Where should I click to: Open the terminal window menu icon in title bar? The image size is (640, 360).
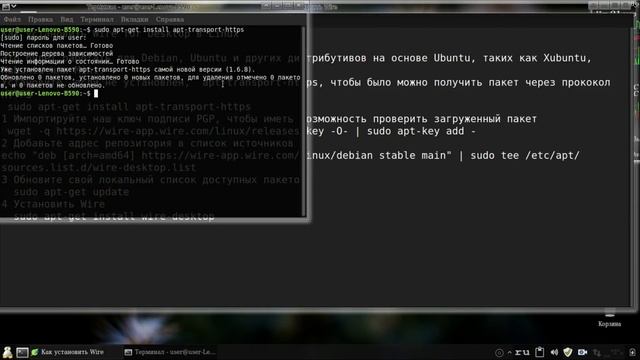pos(6,6)
